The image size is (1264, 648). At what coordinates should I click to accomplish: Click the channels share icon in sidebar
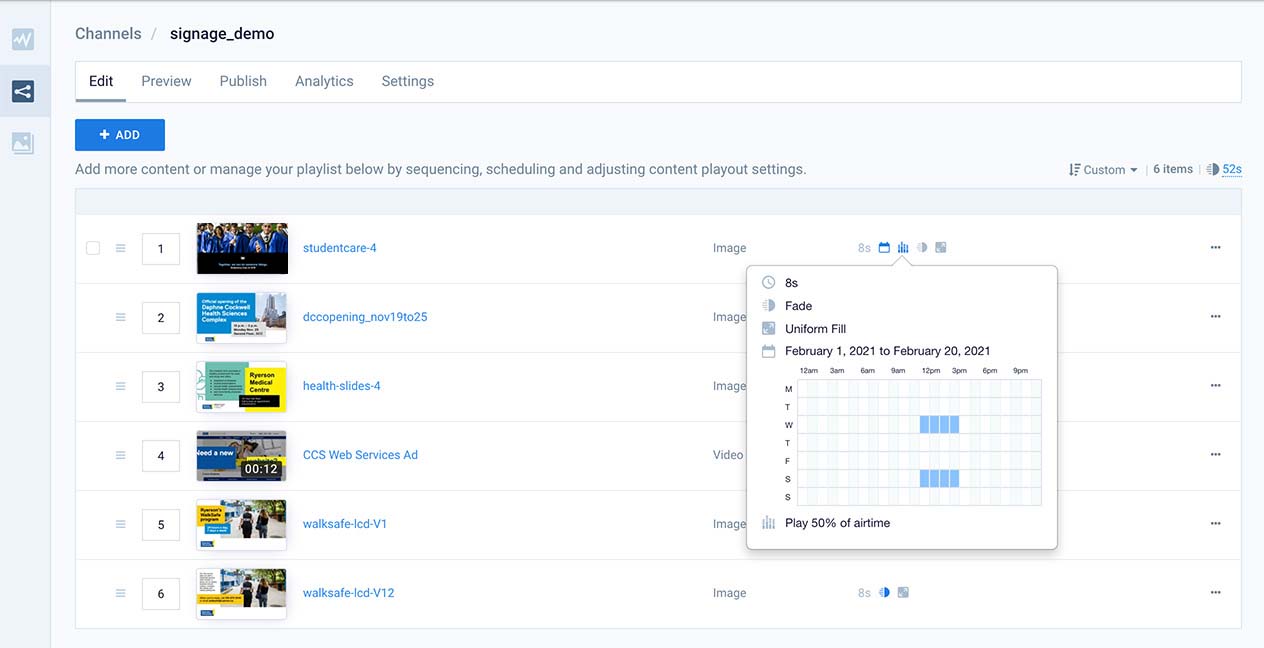click(x=23, y=92)
